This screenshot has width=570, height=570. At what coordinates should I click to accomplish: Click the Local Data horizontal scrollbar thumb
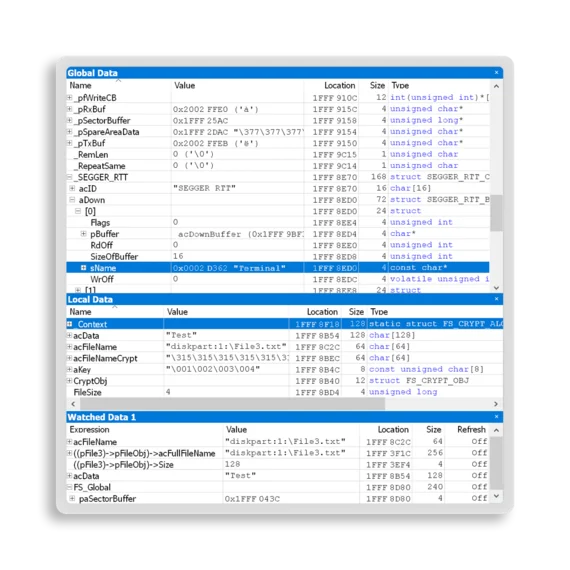tap(232, 404)
